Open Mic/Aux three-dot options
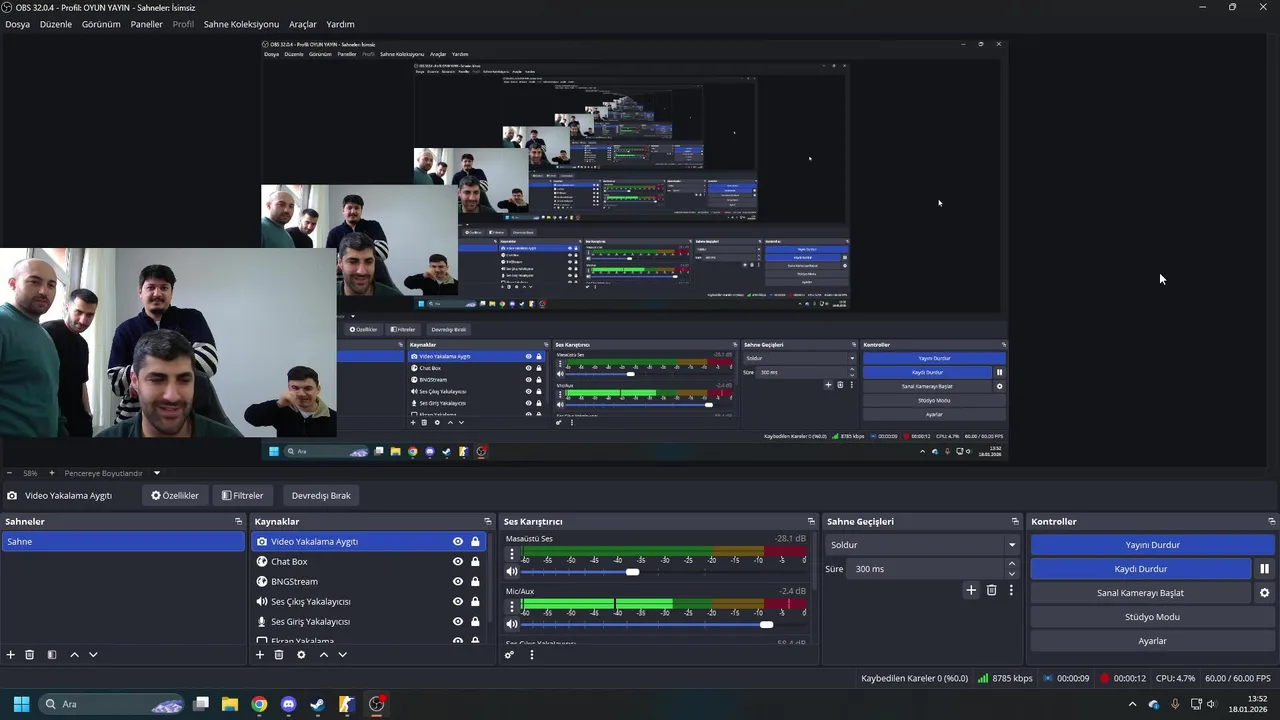 [x=512, y=606]
